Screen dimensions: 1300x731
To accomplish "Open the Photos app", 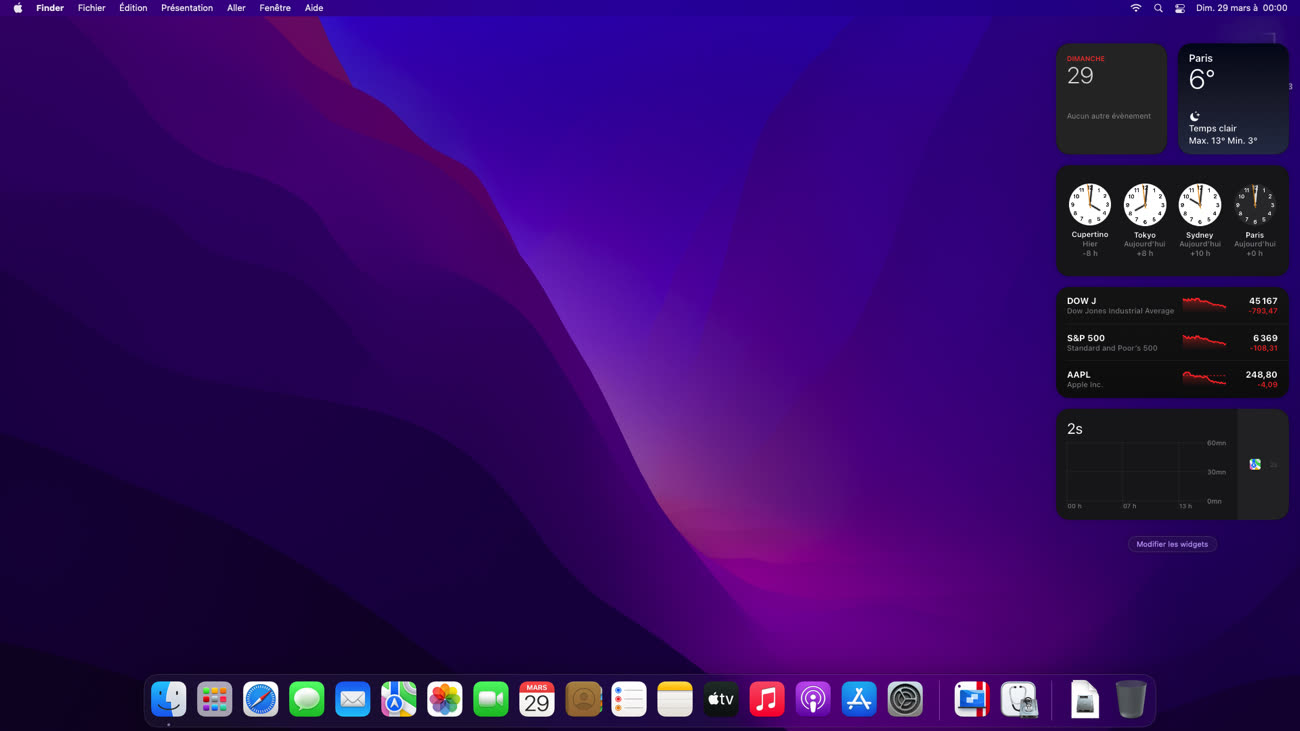I will pos(445,699).
